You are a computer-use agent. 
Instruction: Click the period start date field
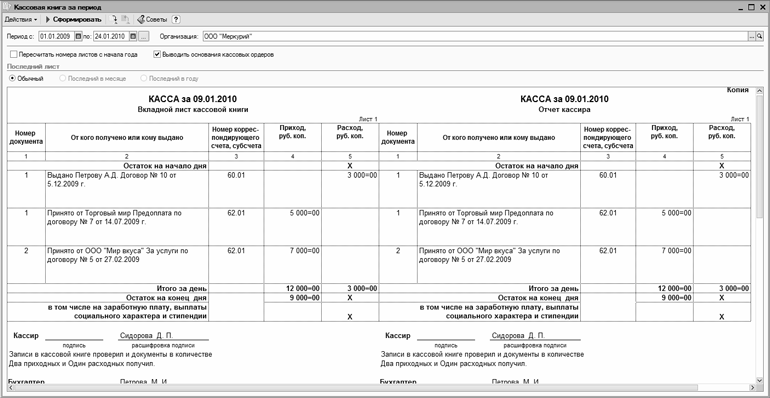(x=56, y=36)
